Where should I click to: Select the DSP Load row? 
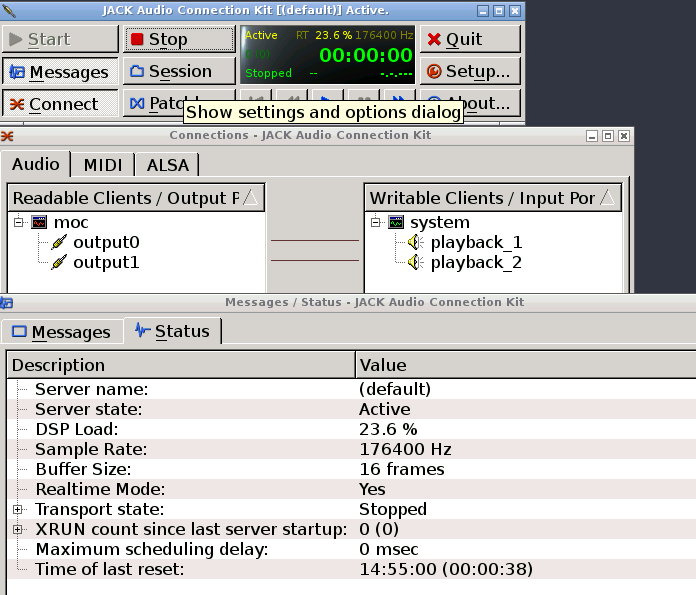[x=352, y=429]
